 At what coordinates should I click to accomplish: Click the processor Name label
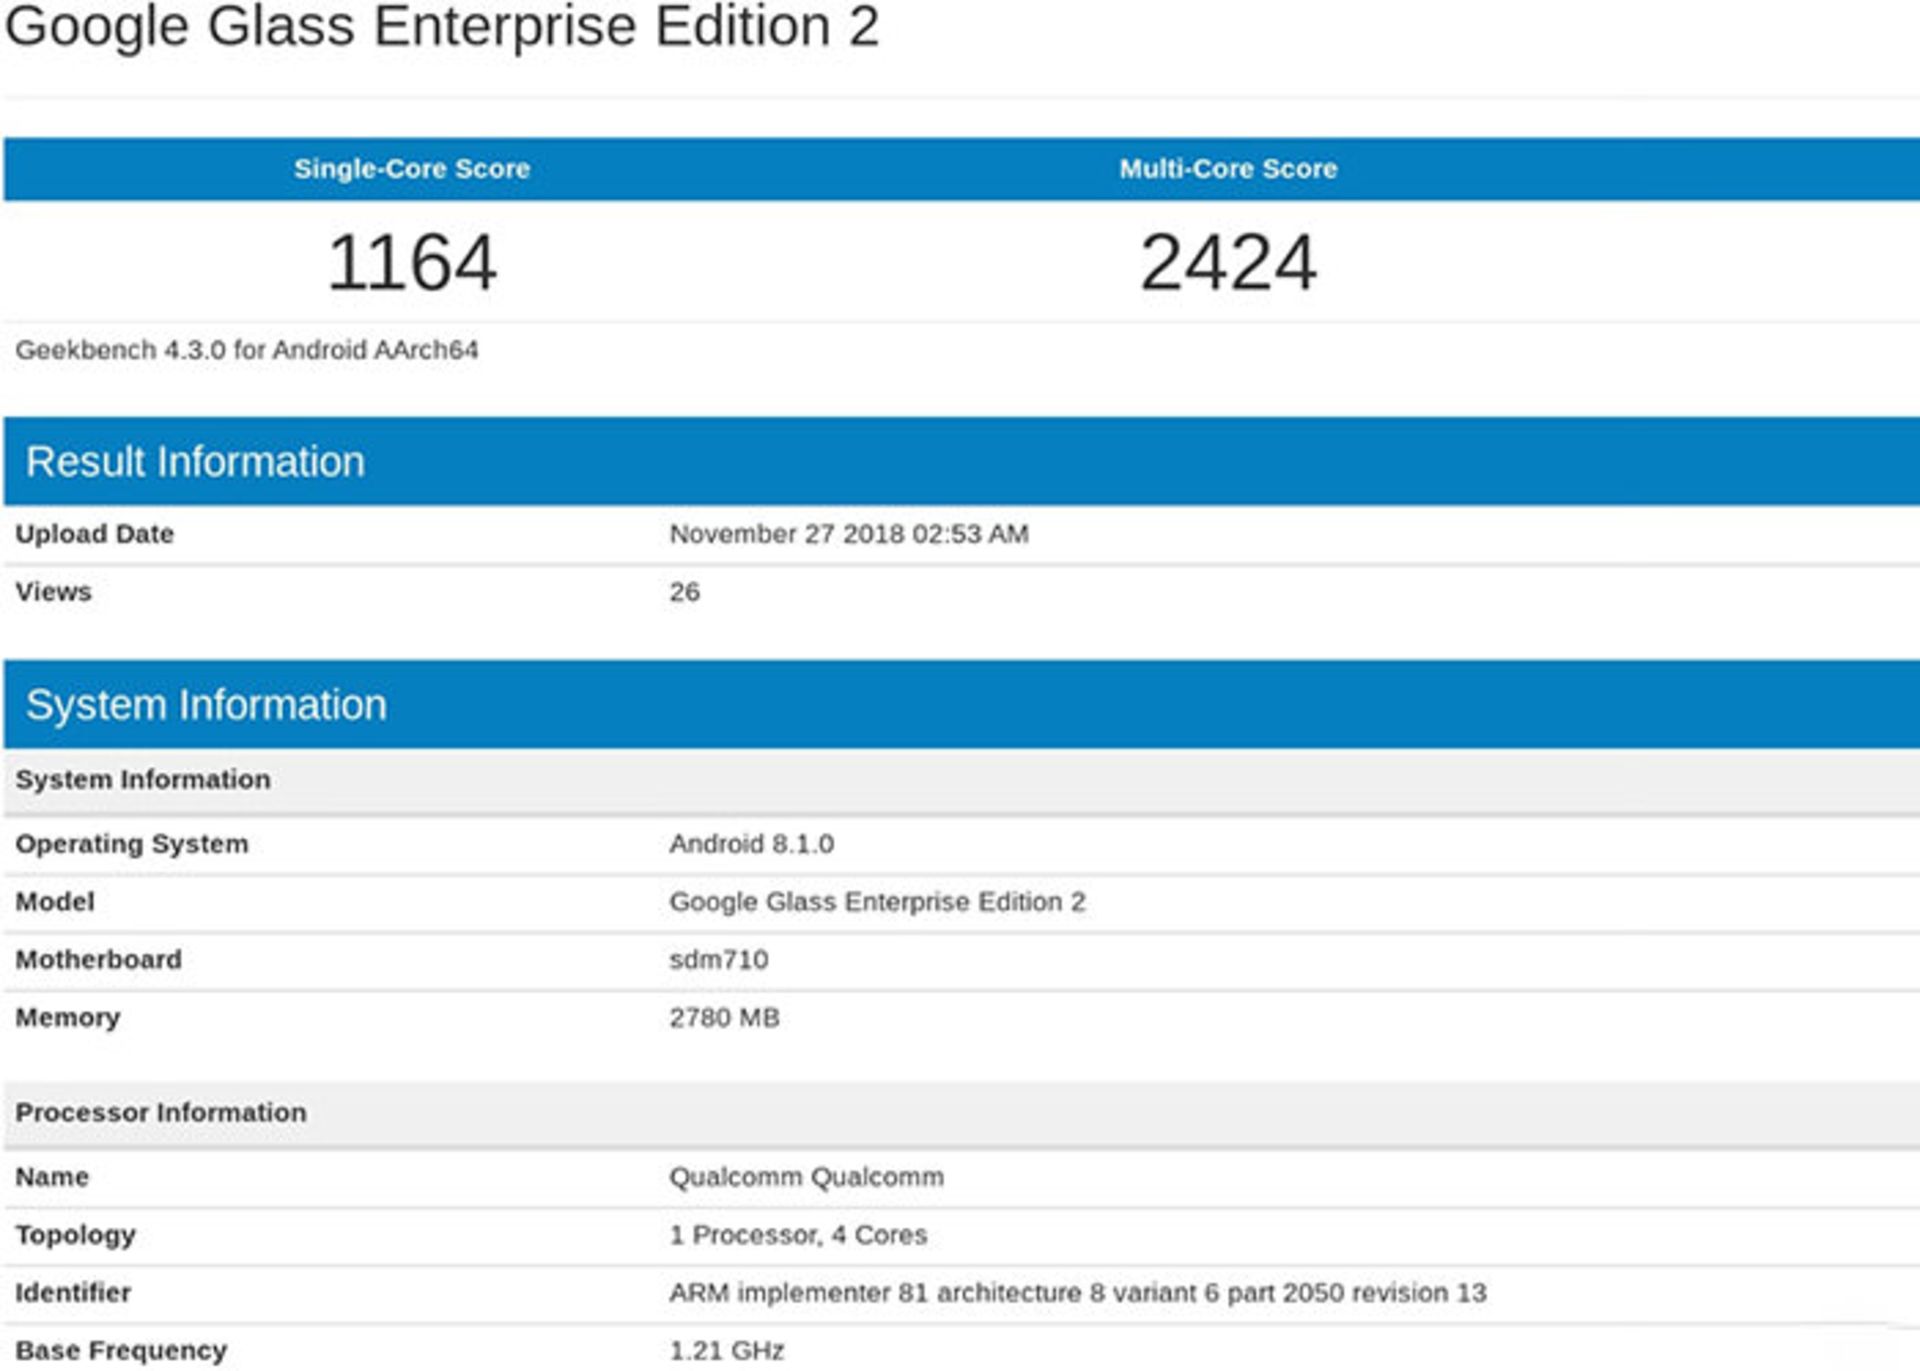tap(52, 1177)
